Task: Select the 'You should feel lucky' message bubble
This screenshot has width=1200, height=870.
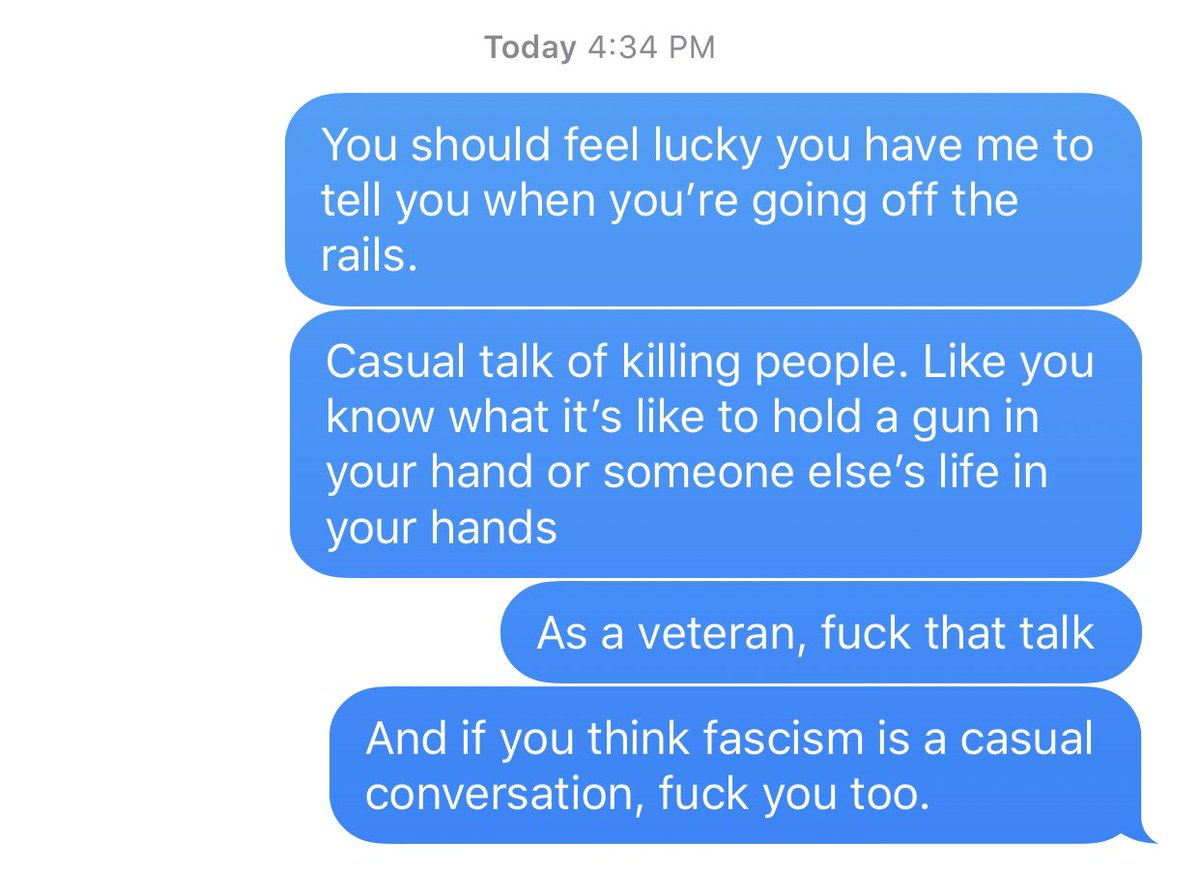Action: [714, 200]
